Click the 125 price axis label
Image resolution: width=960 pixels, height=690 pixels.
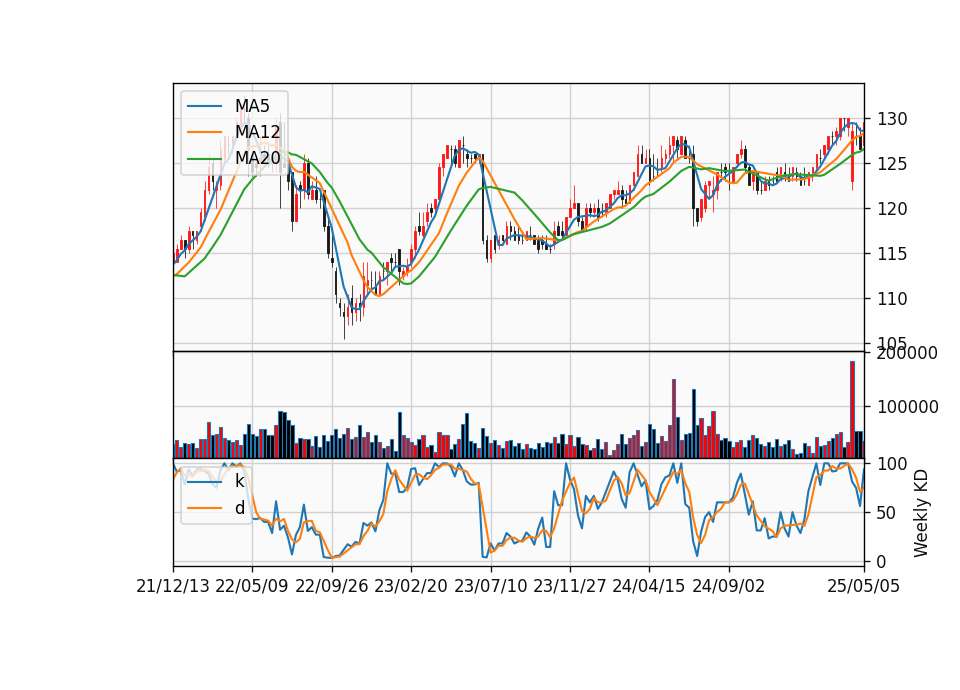[892, 164]
